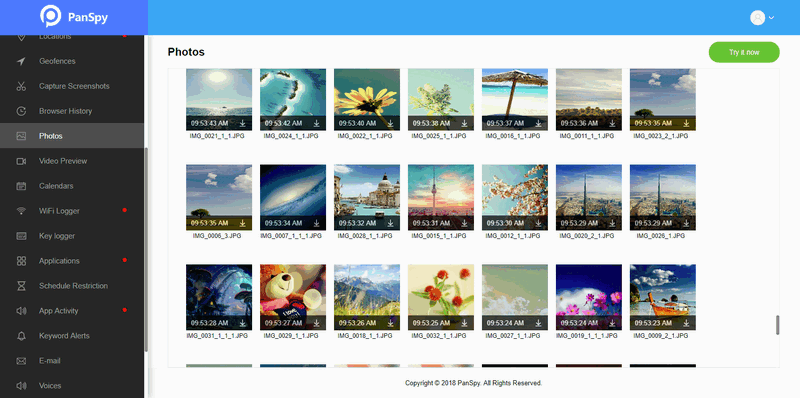Open the Calendars section
Screen dimensions: 800x398
(72, 186)
